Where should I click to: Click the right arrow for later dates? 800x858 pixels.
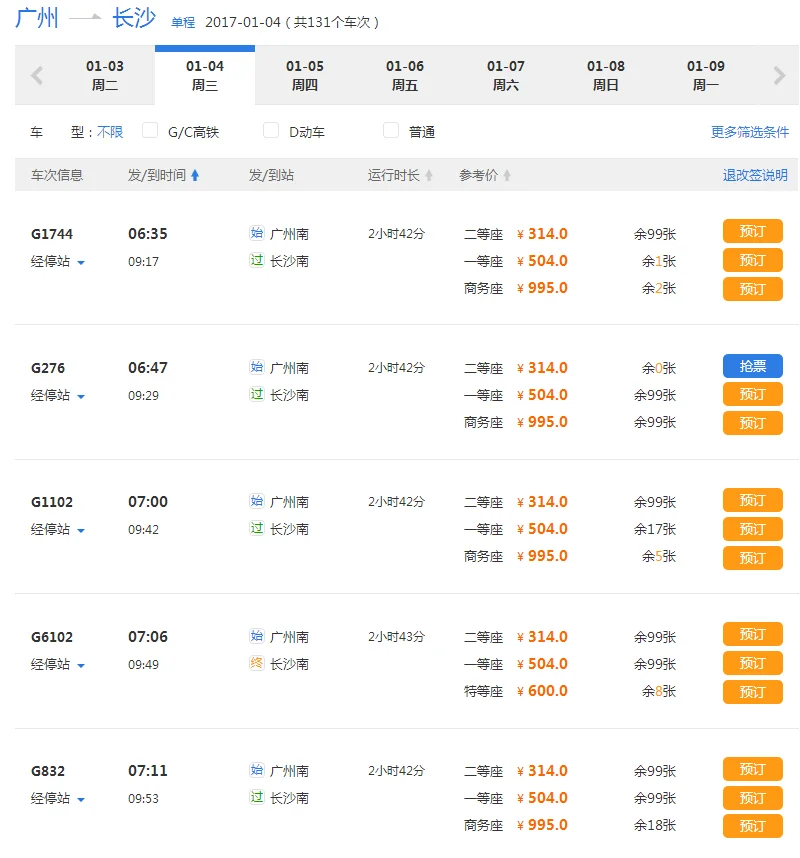coord(778,75)
